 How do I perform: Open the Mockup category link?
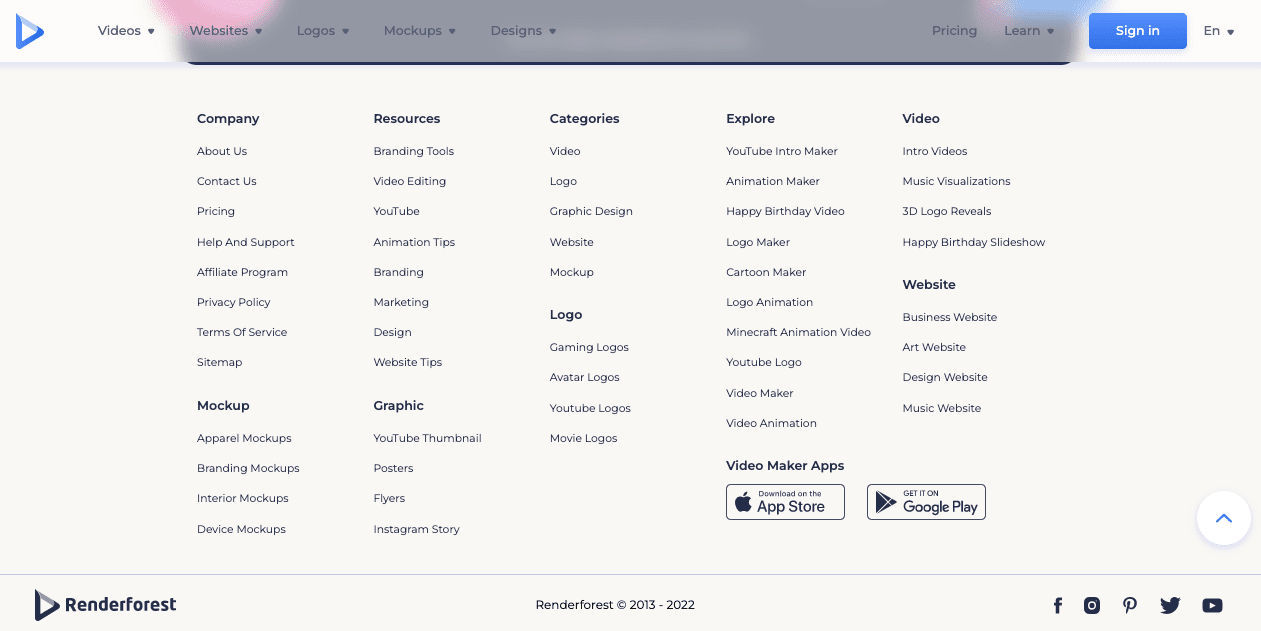coord(572,272)
